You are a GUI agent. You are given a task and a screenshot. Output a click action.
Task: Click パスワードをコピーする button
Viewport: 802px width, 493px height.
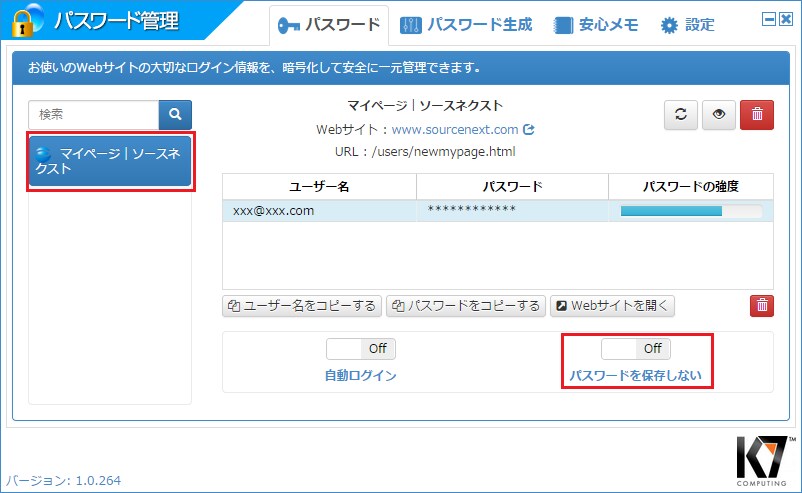coord(466,306)
